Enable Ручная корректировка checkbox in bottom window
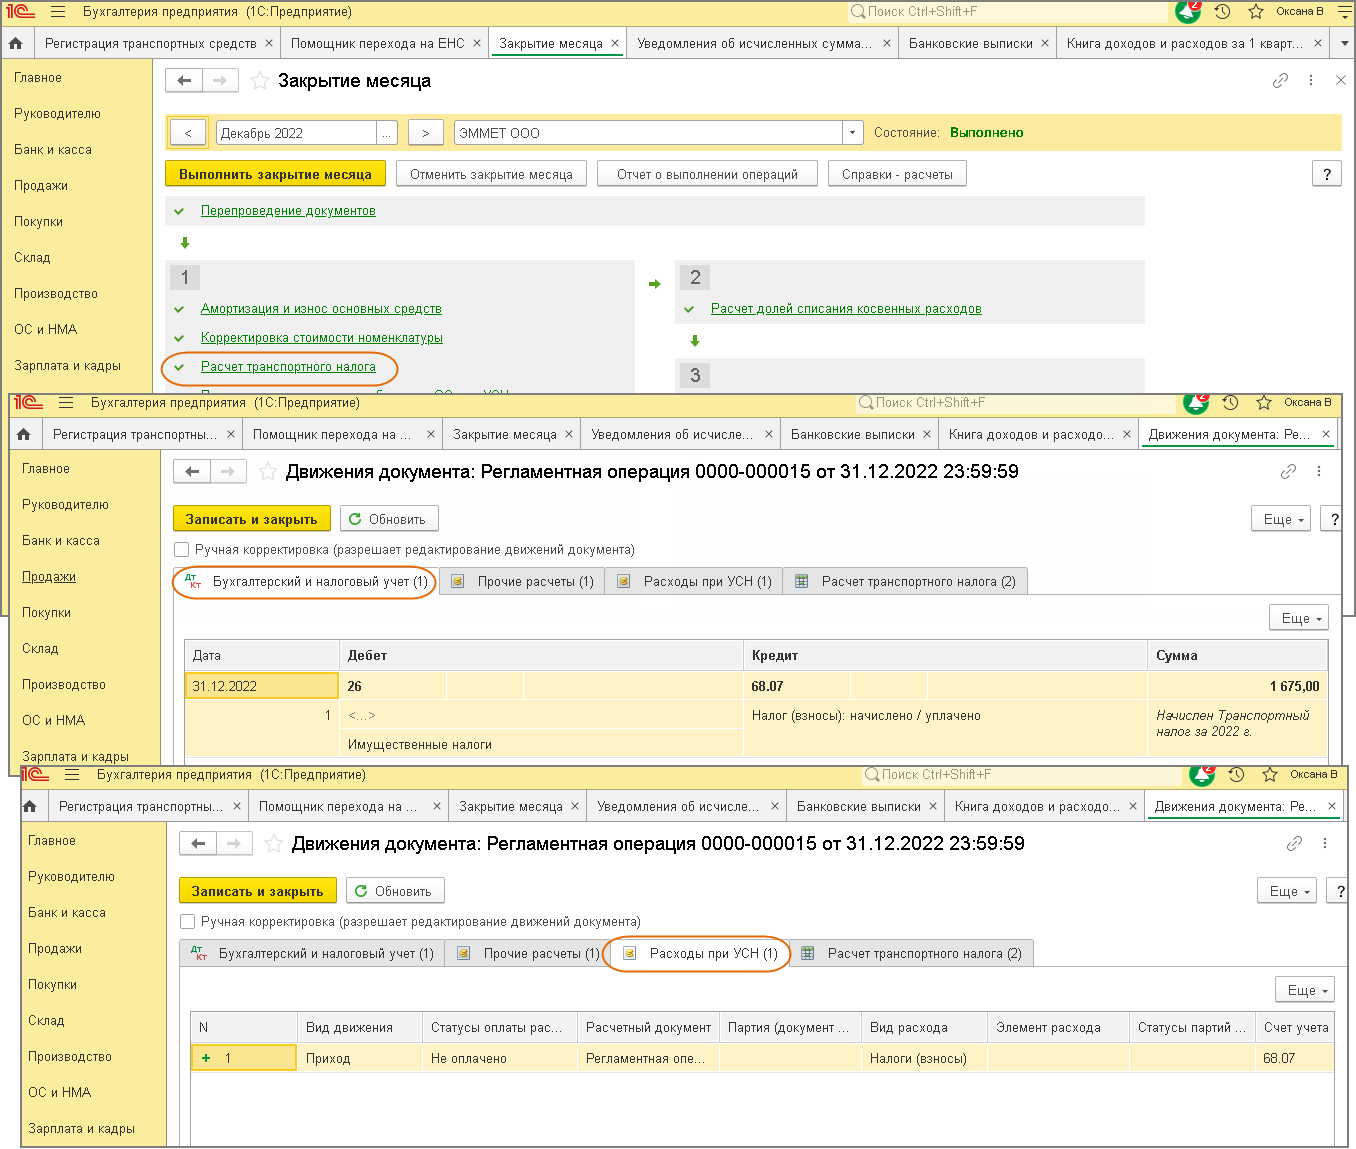Viewport: 1356px width, 1149px height. [x=187, y=922]
